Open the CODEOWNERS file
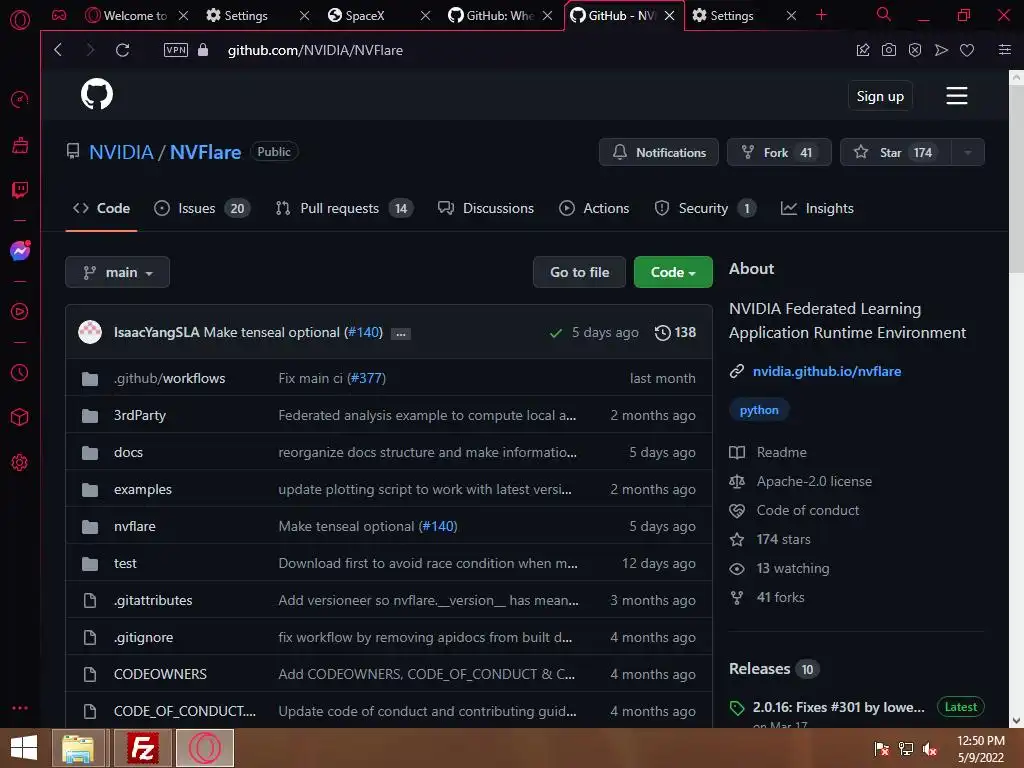 click(x=160, y=674)
